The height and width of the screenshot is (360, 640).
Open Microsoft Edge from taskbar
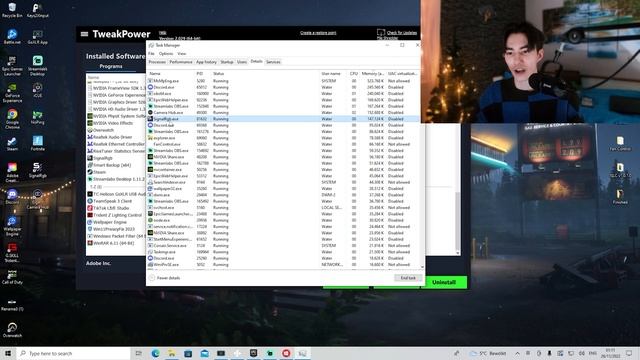[155, 353]
